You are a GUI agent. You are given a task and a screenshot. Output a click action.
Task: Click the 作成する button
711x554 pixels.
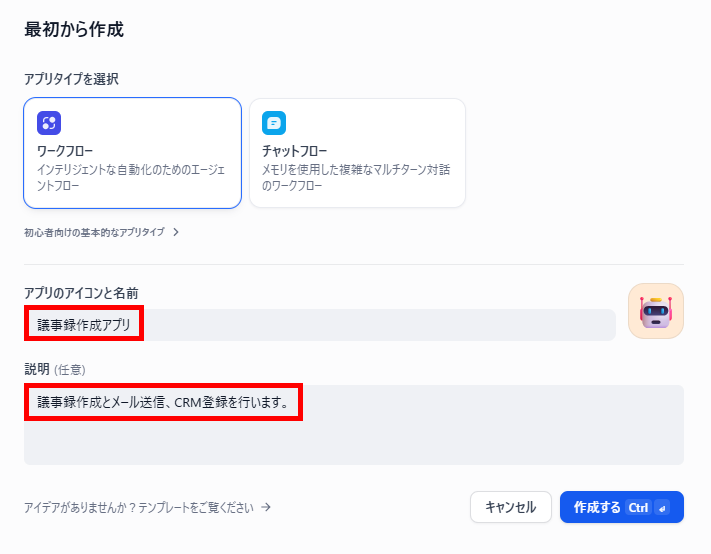tap(622, 507)
